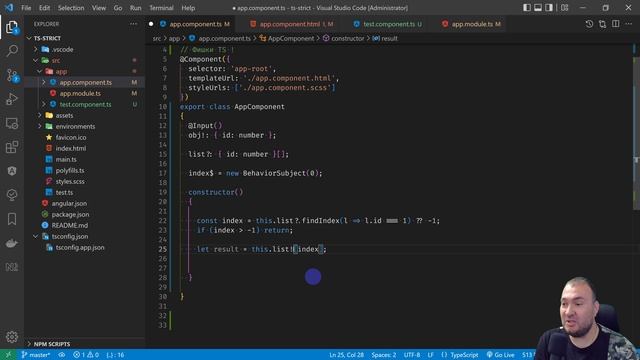
Task: Start Go Live server
Action: 500,355
